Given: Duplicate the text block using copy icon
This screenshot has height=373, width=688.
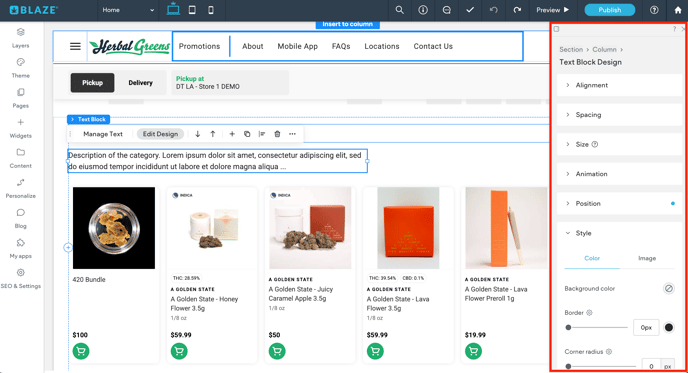Looking at the screenshot, I should tap(247, 134).
